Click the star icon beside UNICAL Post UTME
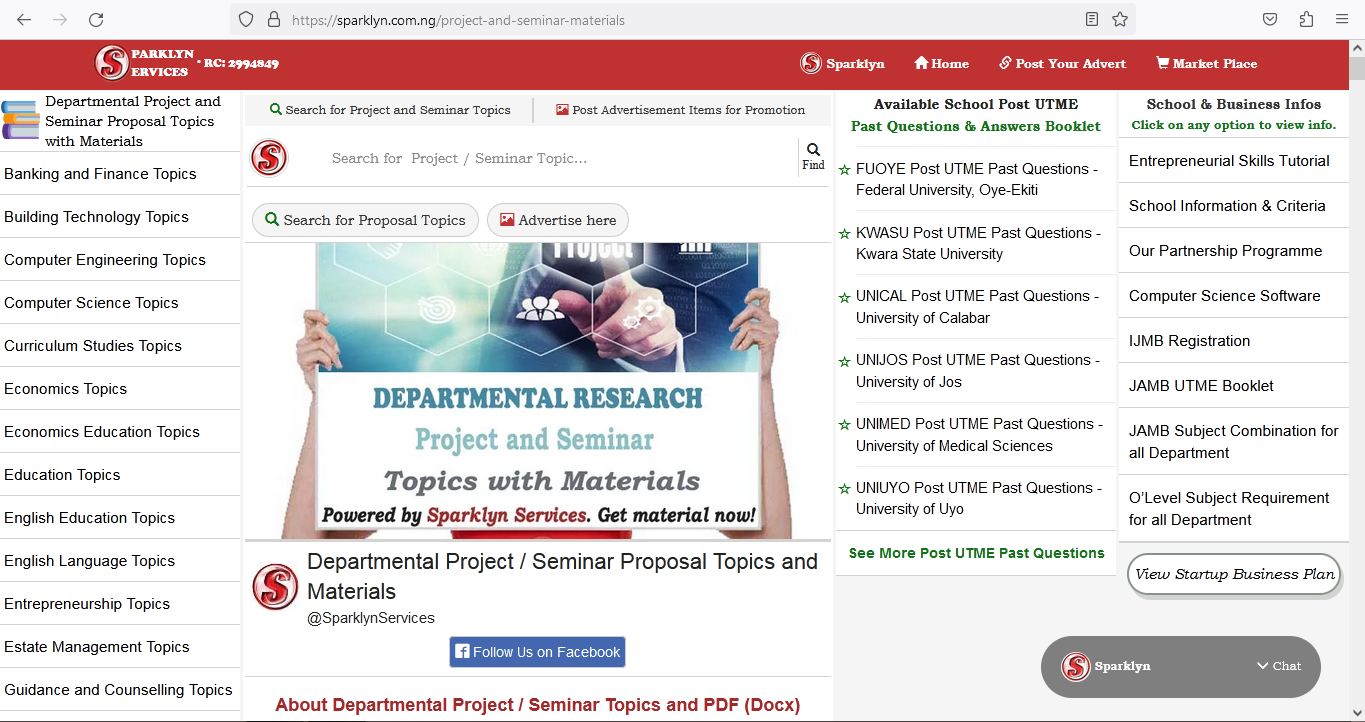 (x=845, y=297)
